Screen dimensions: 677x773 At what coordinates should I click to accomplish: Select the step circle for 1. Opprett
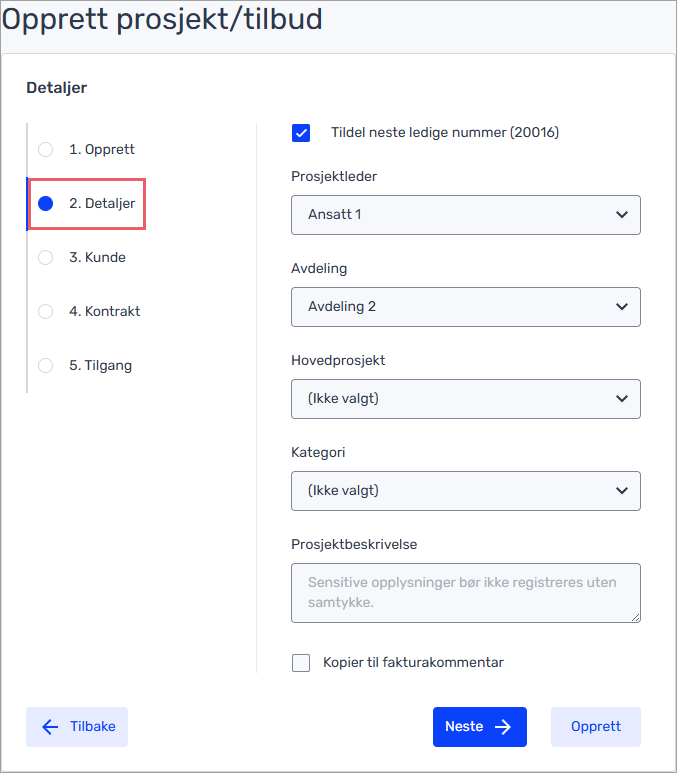coord(45,149)
